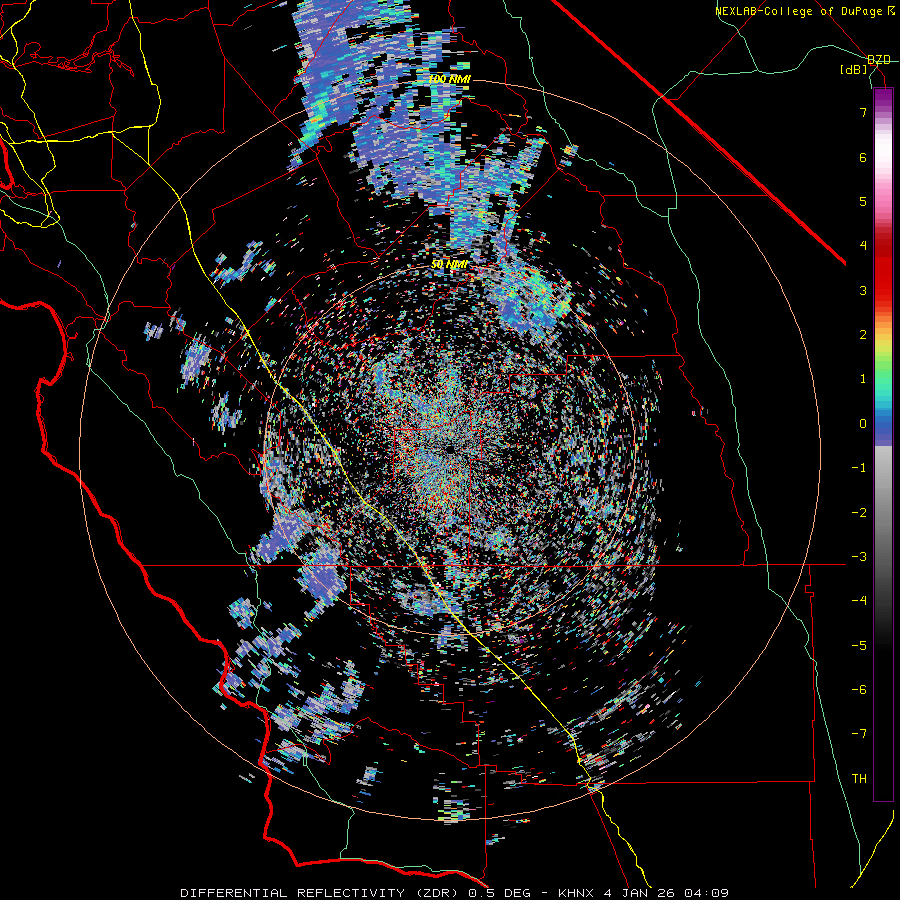Click the color scale value -4
Viewport: 900px width, 900px height.
859,601
